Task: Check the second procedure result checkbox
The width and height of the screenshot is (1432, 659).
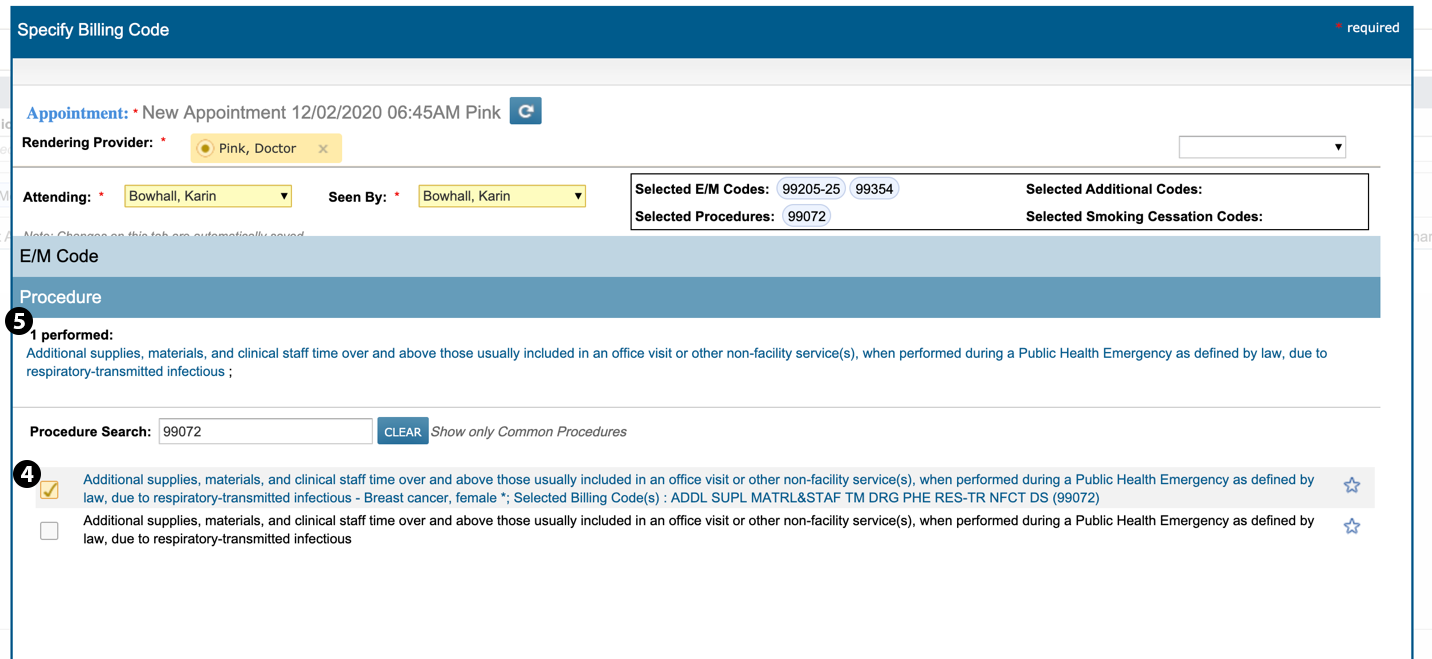Action: pyautogui.click(x=50, y=531)
